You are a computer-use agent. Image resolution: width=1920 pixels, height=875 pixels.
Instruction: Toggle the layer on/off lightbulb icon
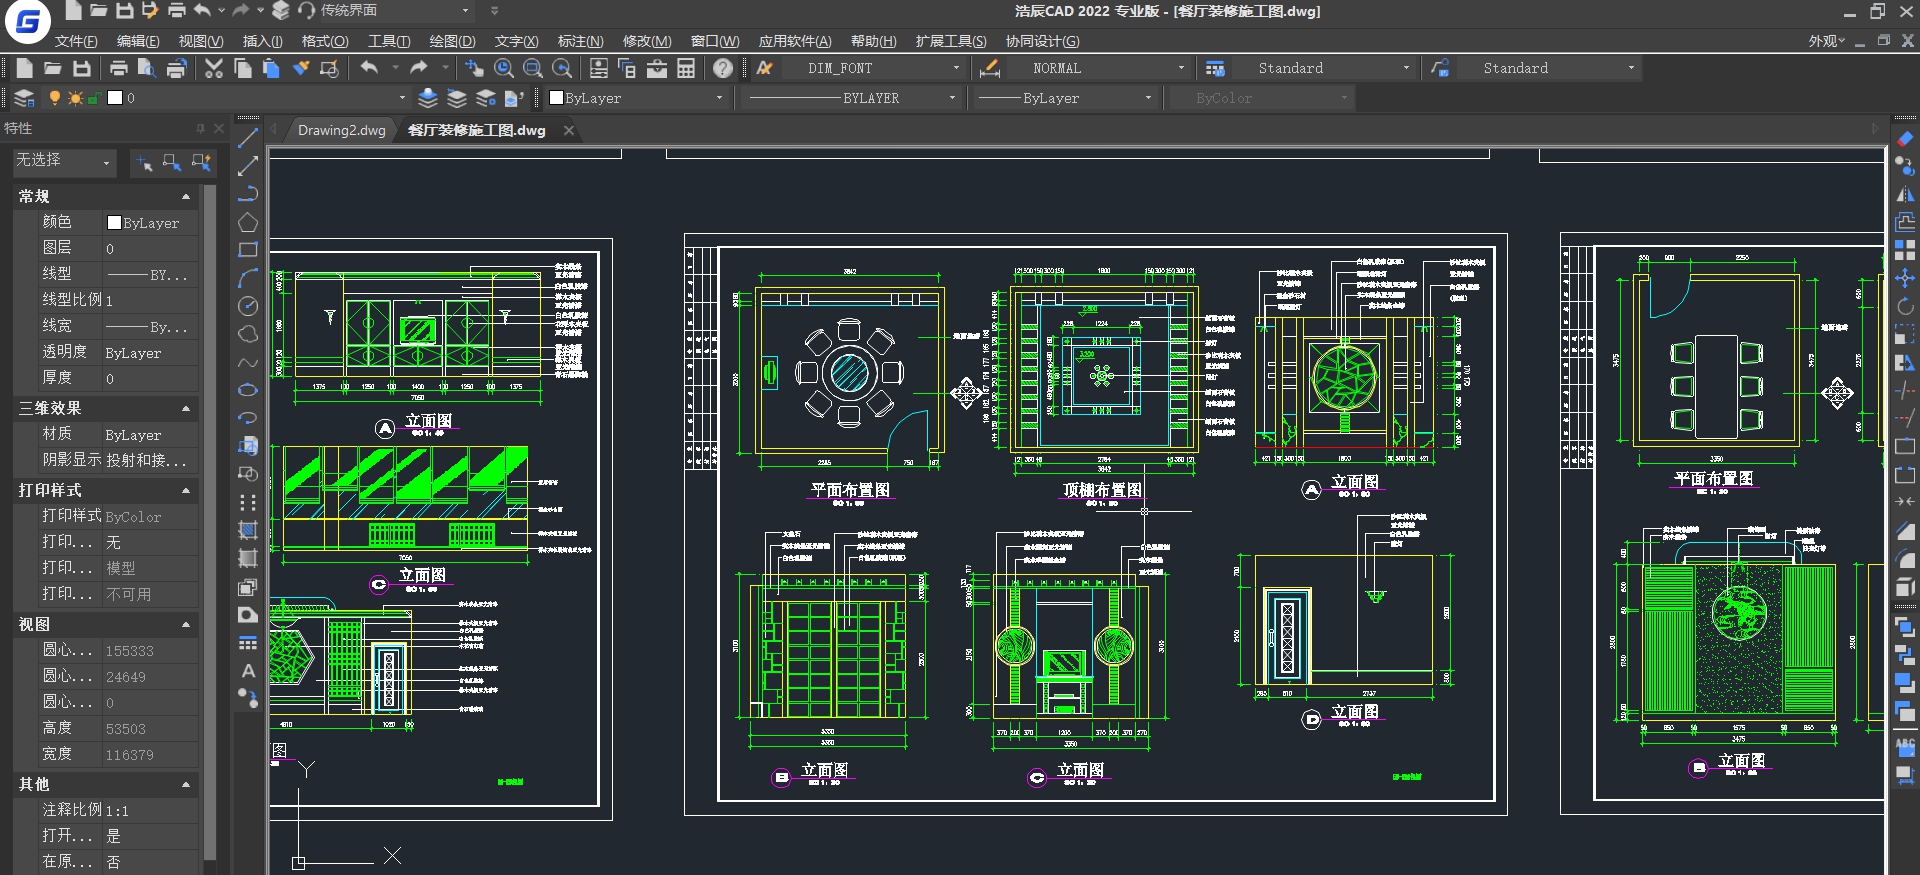(x=55, y=98)
